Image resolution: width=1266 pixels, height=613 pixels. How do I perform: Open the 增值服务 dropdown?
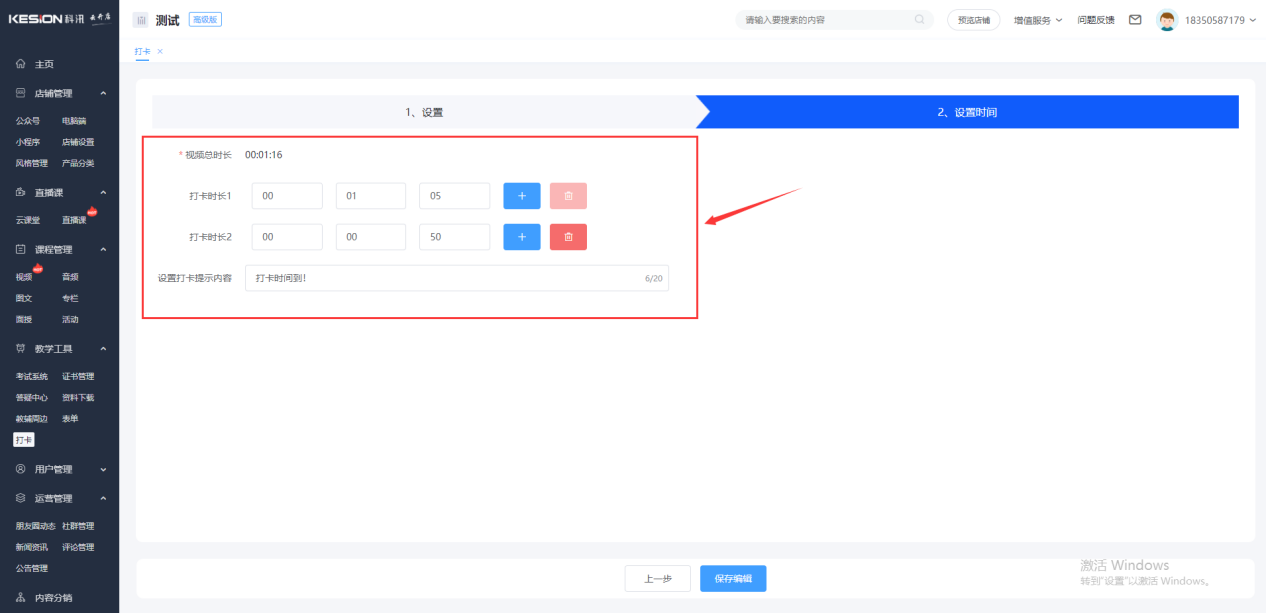[1037, 20]
